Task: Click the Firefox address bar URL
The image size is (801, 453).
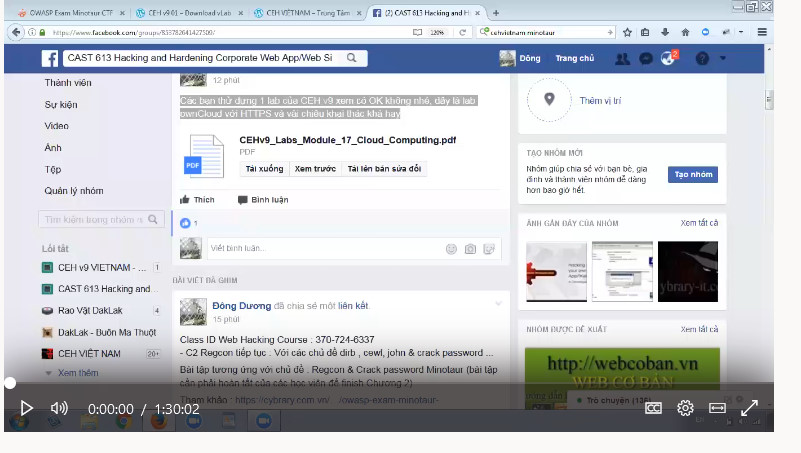Action: coord(134,33)
